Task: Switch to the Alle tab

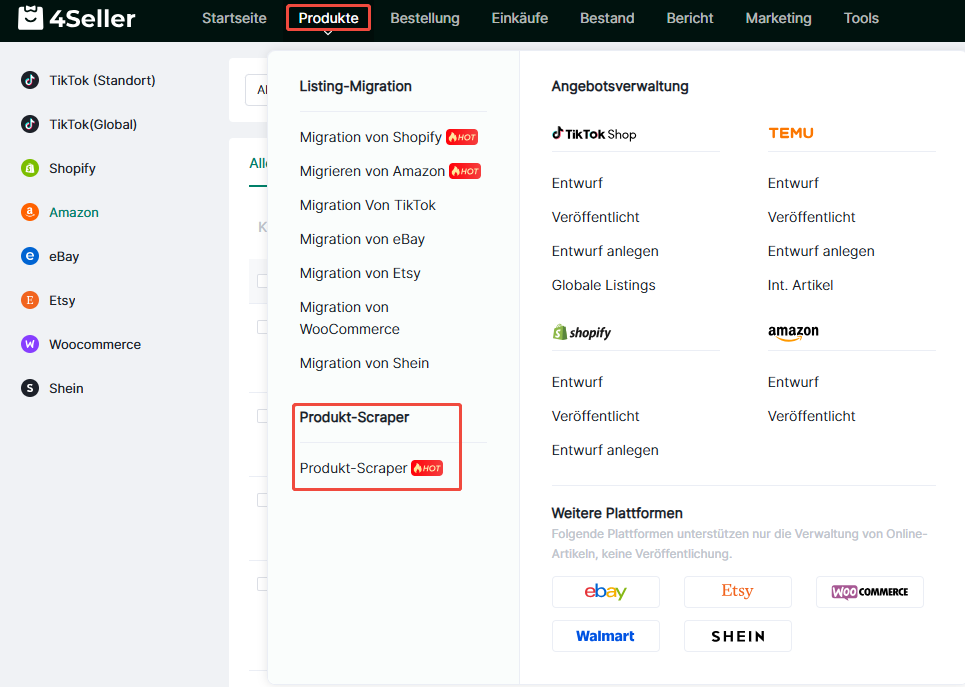Action: pos(258,164)
